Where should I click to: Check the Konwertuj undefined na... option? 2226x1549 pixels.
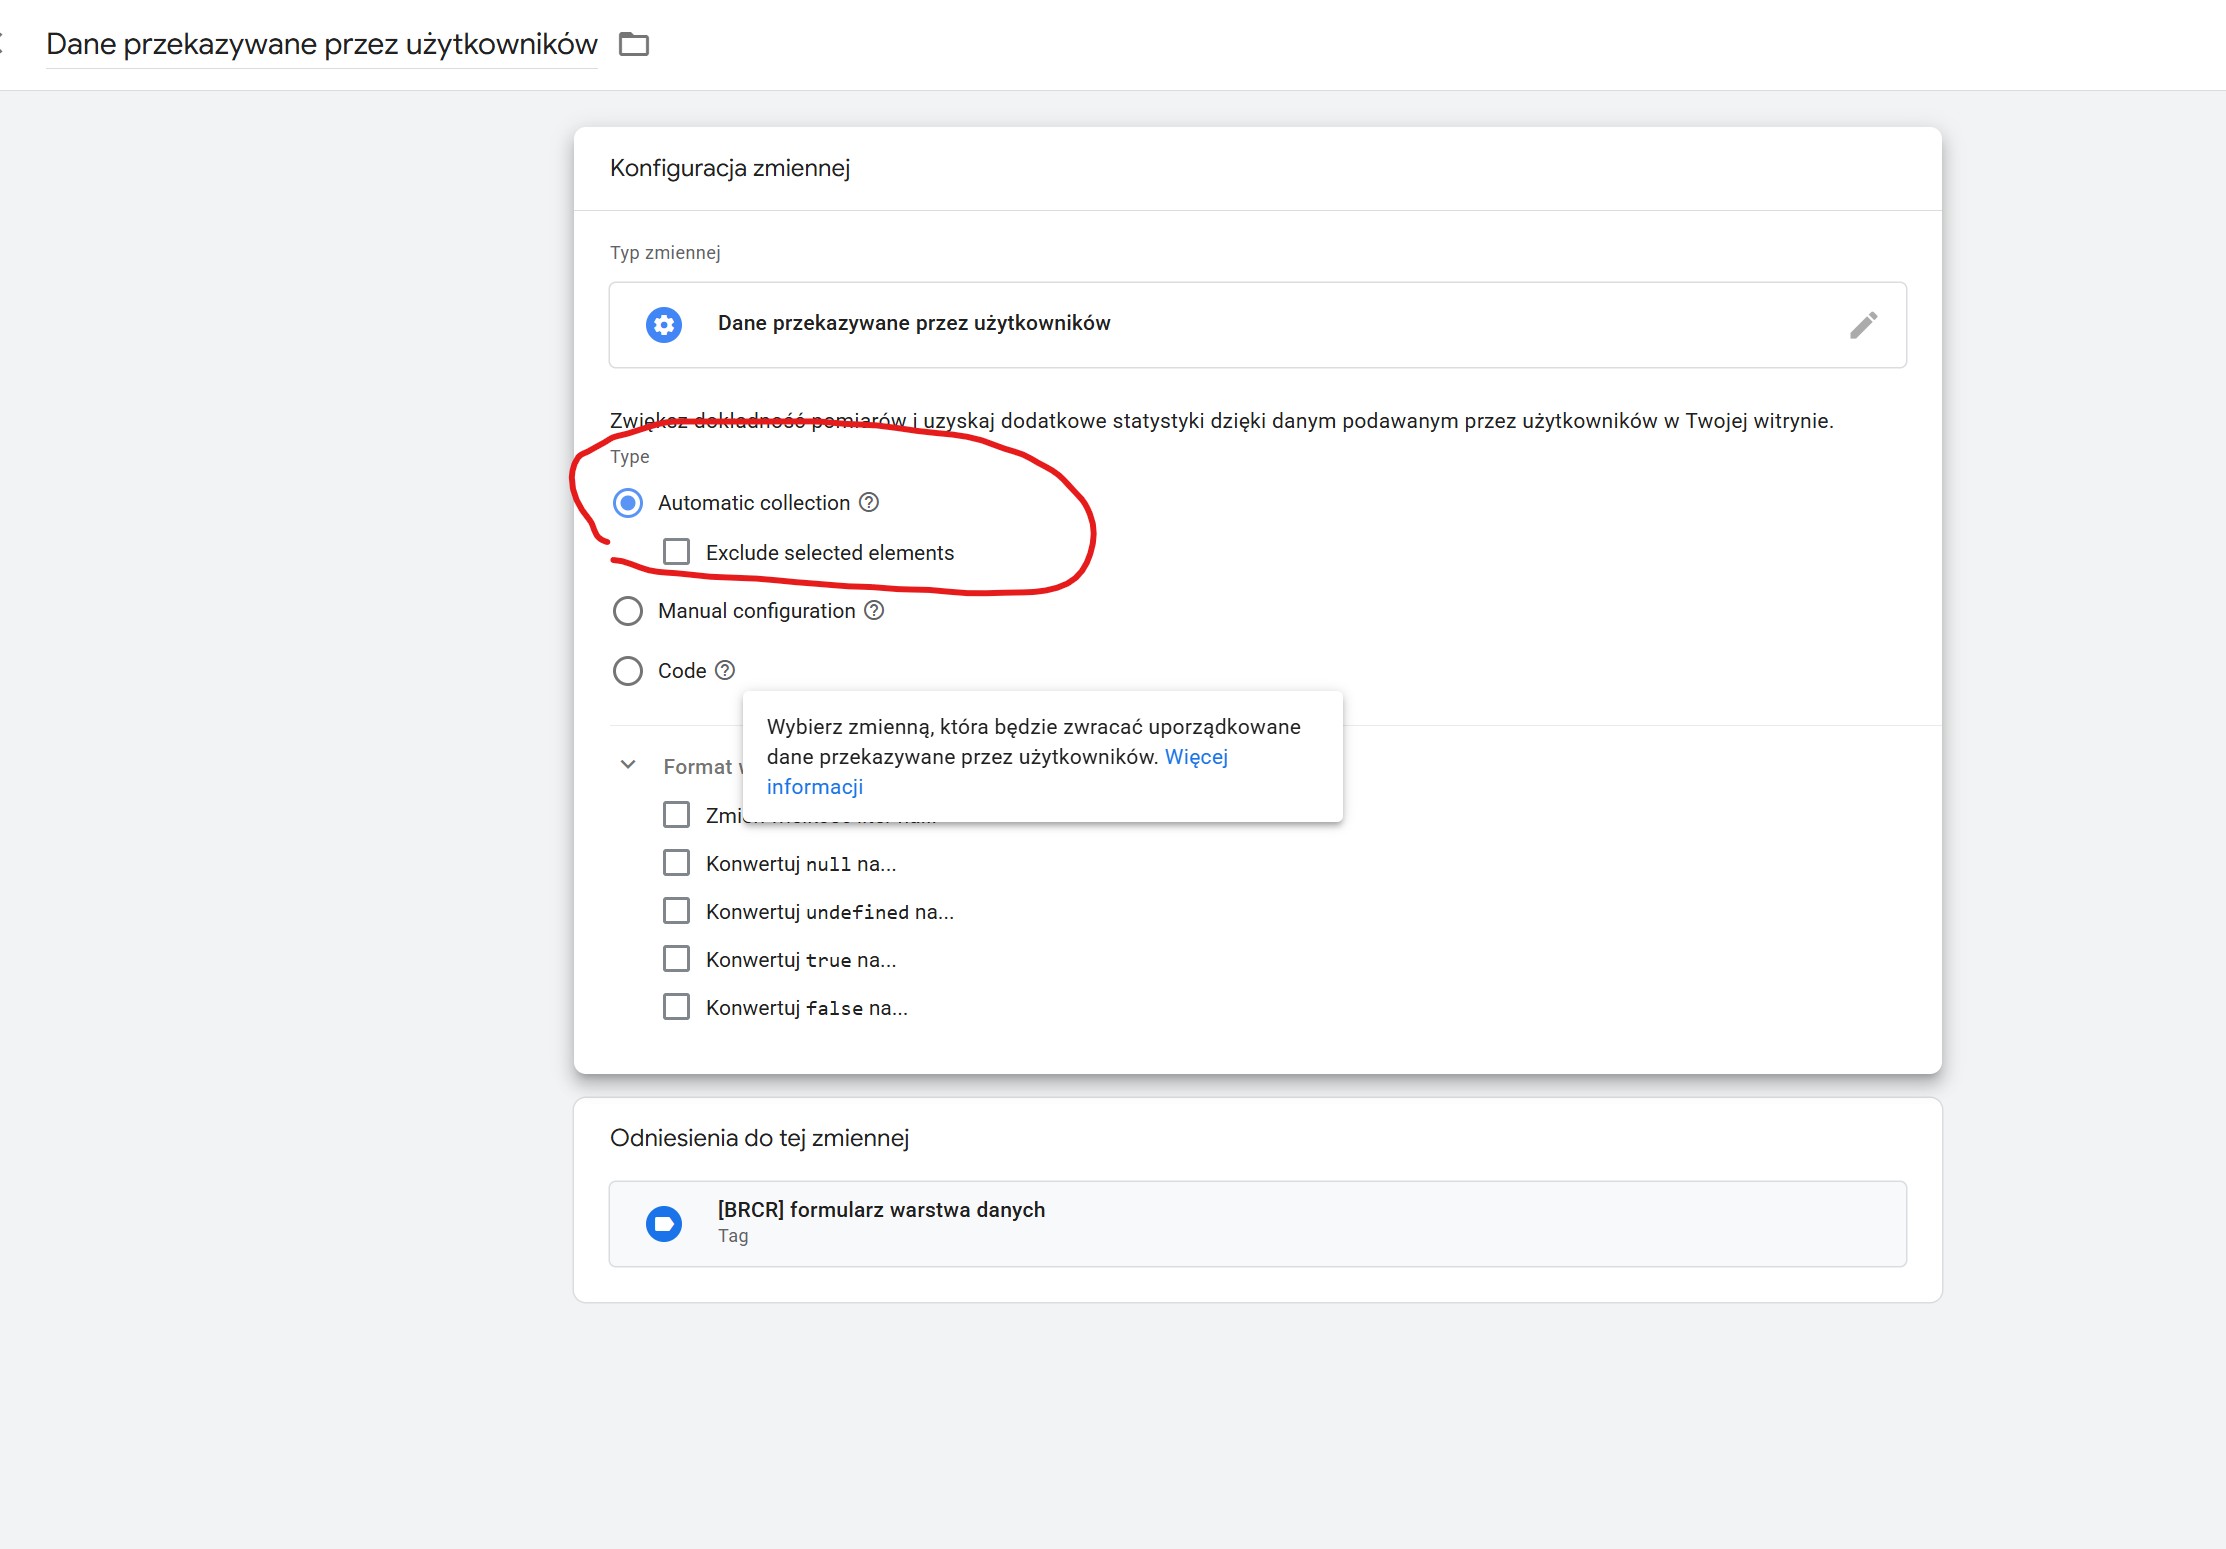pyautogui.click(x=677, y=910)
